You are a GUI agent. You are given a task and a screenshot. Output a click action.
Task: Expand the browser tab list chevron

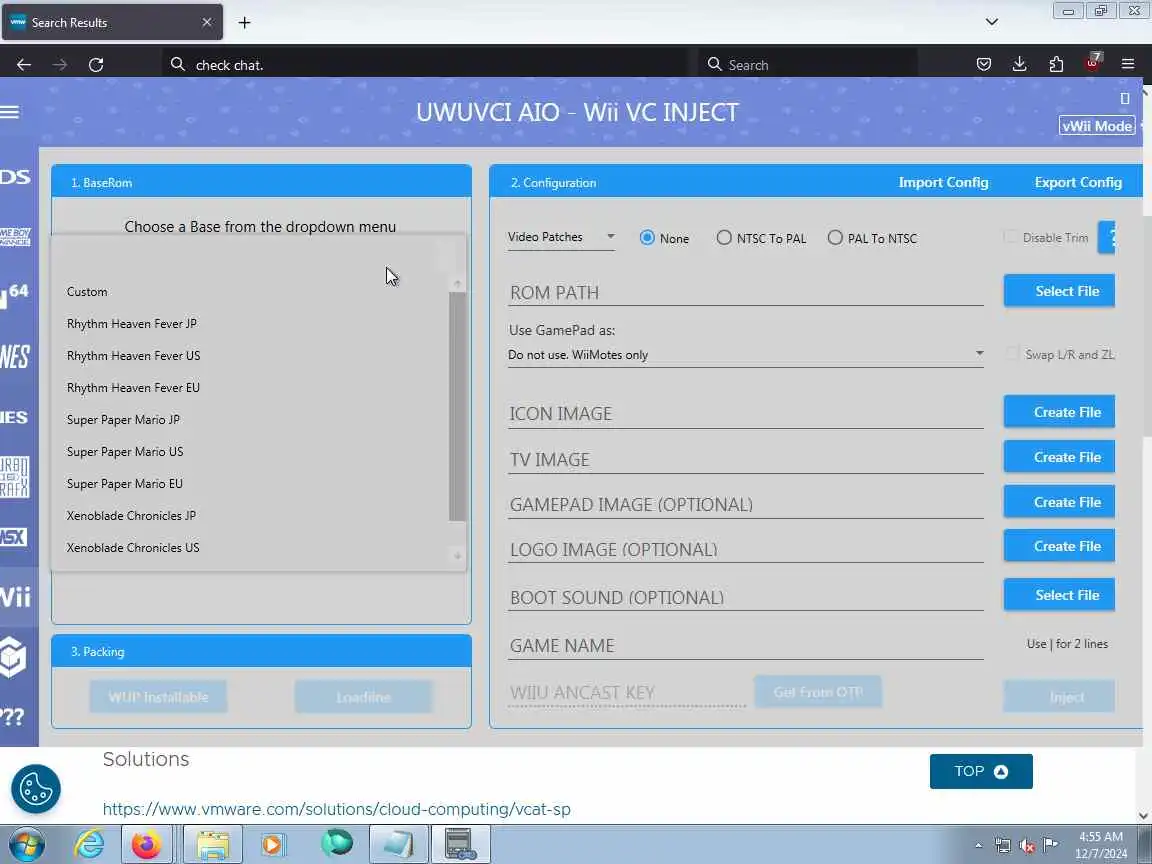tap(992, 22)
